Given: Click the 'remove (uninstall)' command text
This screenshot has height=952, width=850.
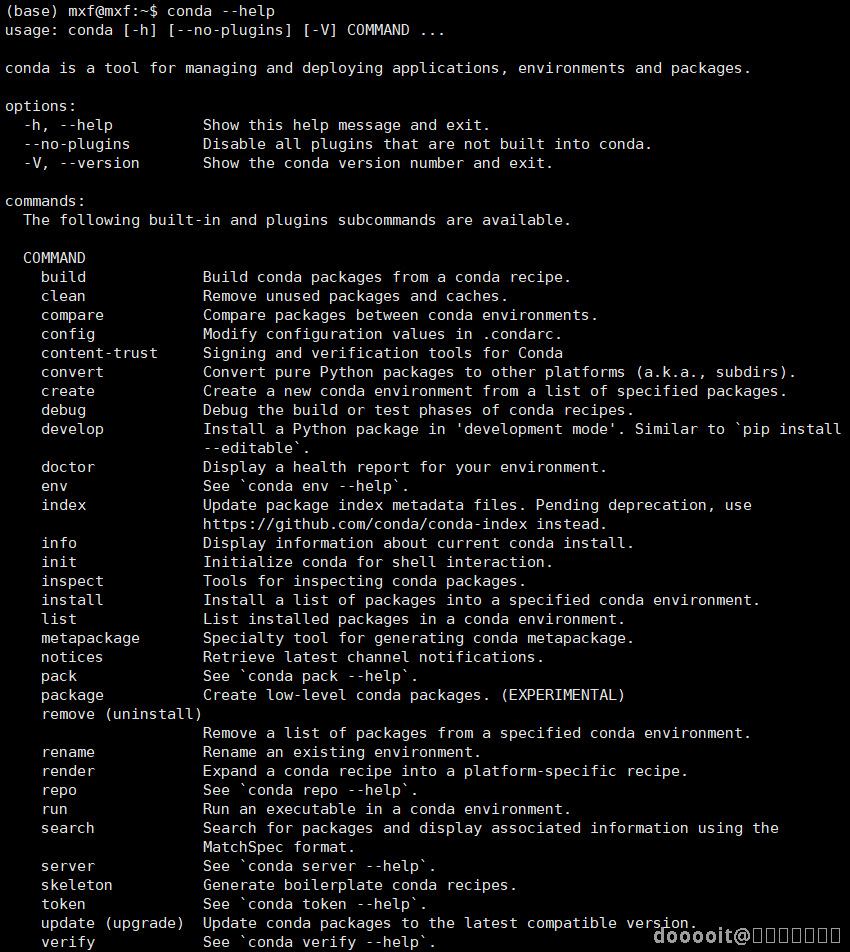Looking at the screenshot, I should (x=121, y=714).
